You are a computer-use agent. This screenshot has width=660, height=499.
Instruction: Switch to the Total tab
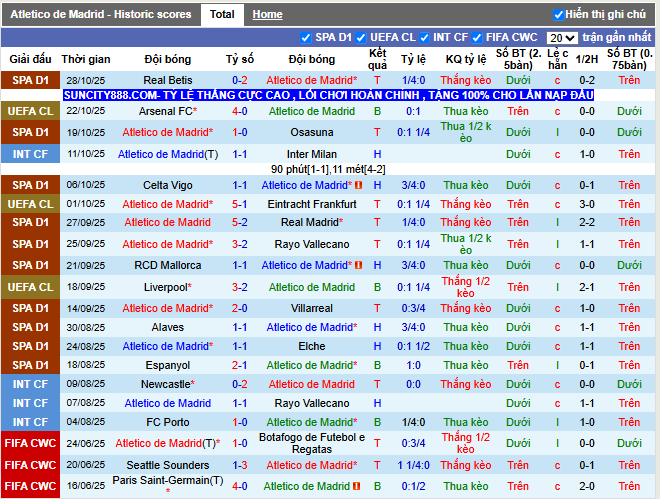(222, 15)
